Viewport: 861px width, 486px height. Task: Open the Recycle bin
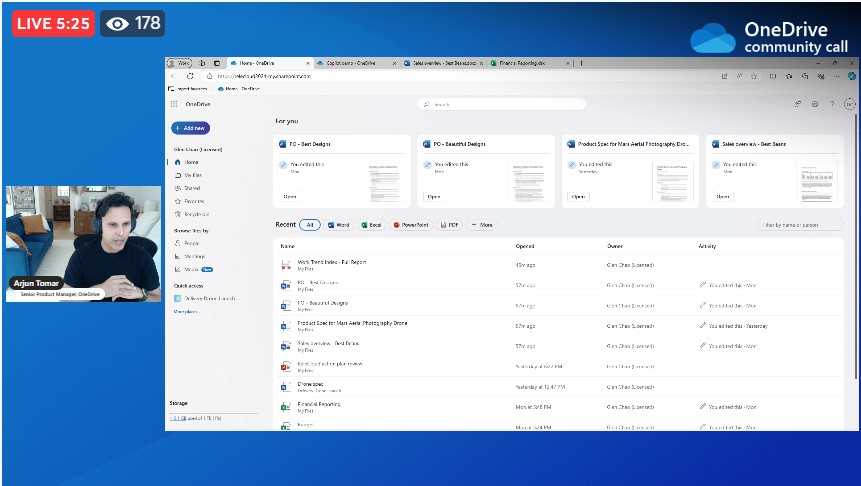[192, 214]
